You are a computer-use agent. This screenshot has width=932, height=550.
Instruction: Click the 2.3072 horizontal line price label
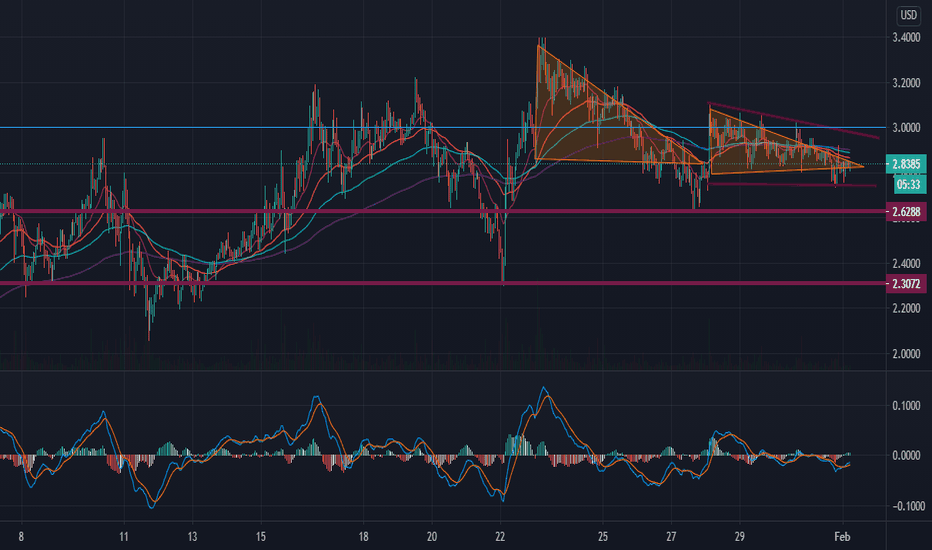pyautogui.click(x=906, y=284)
